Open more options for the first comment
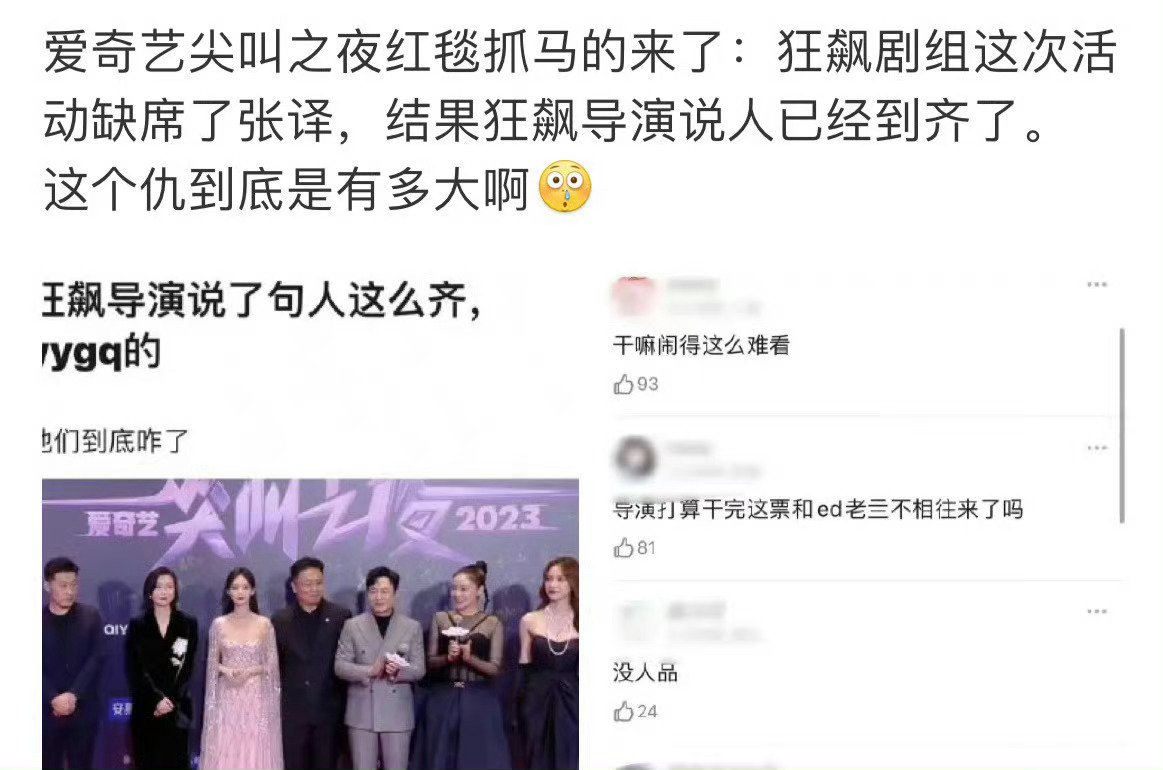The width and height of the screenshot is (1163, 770). (x=1097, y=284)
